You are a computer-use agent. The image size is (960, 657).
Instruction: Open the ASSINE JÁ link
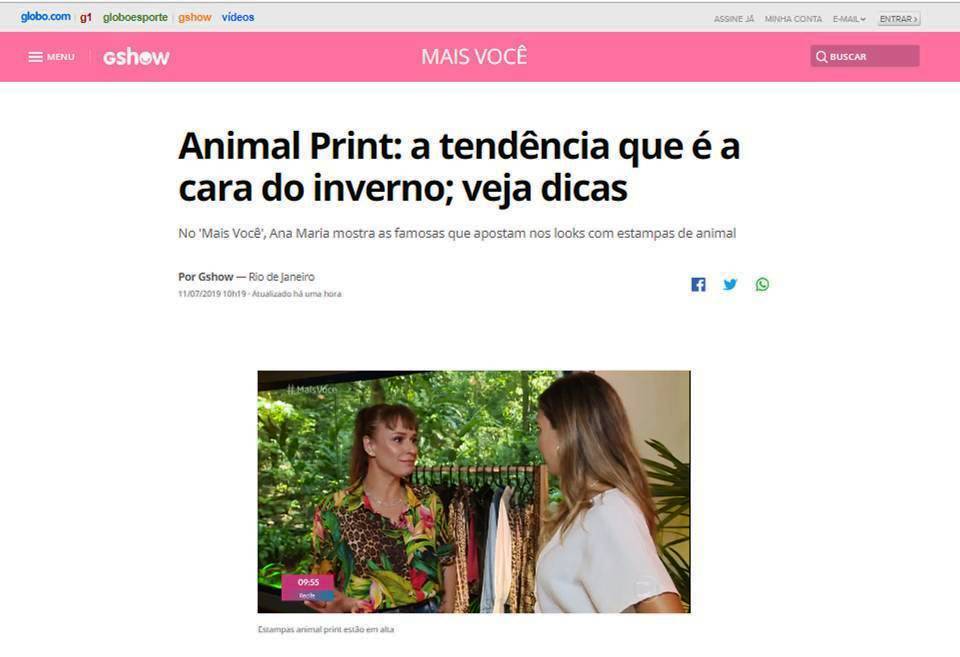pos(734,19)
